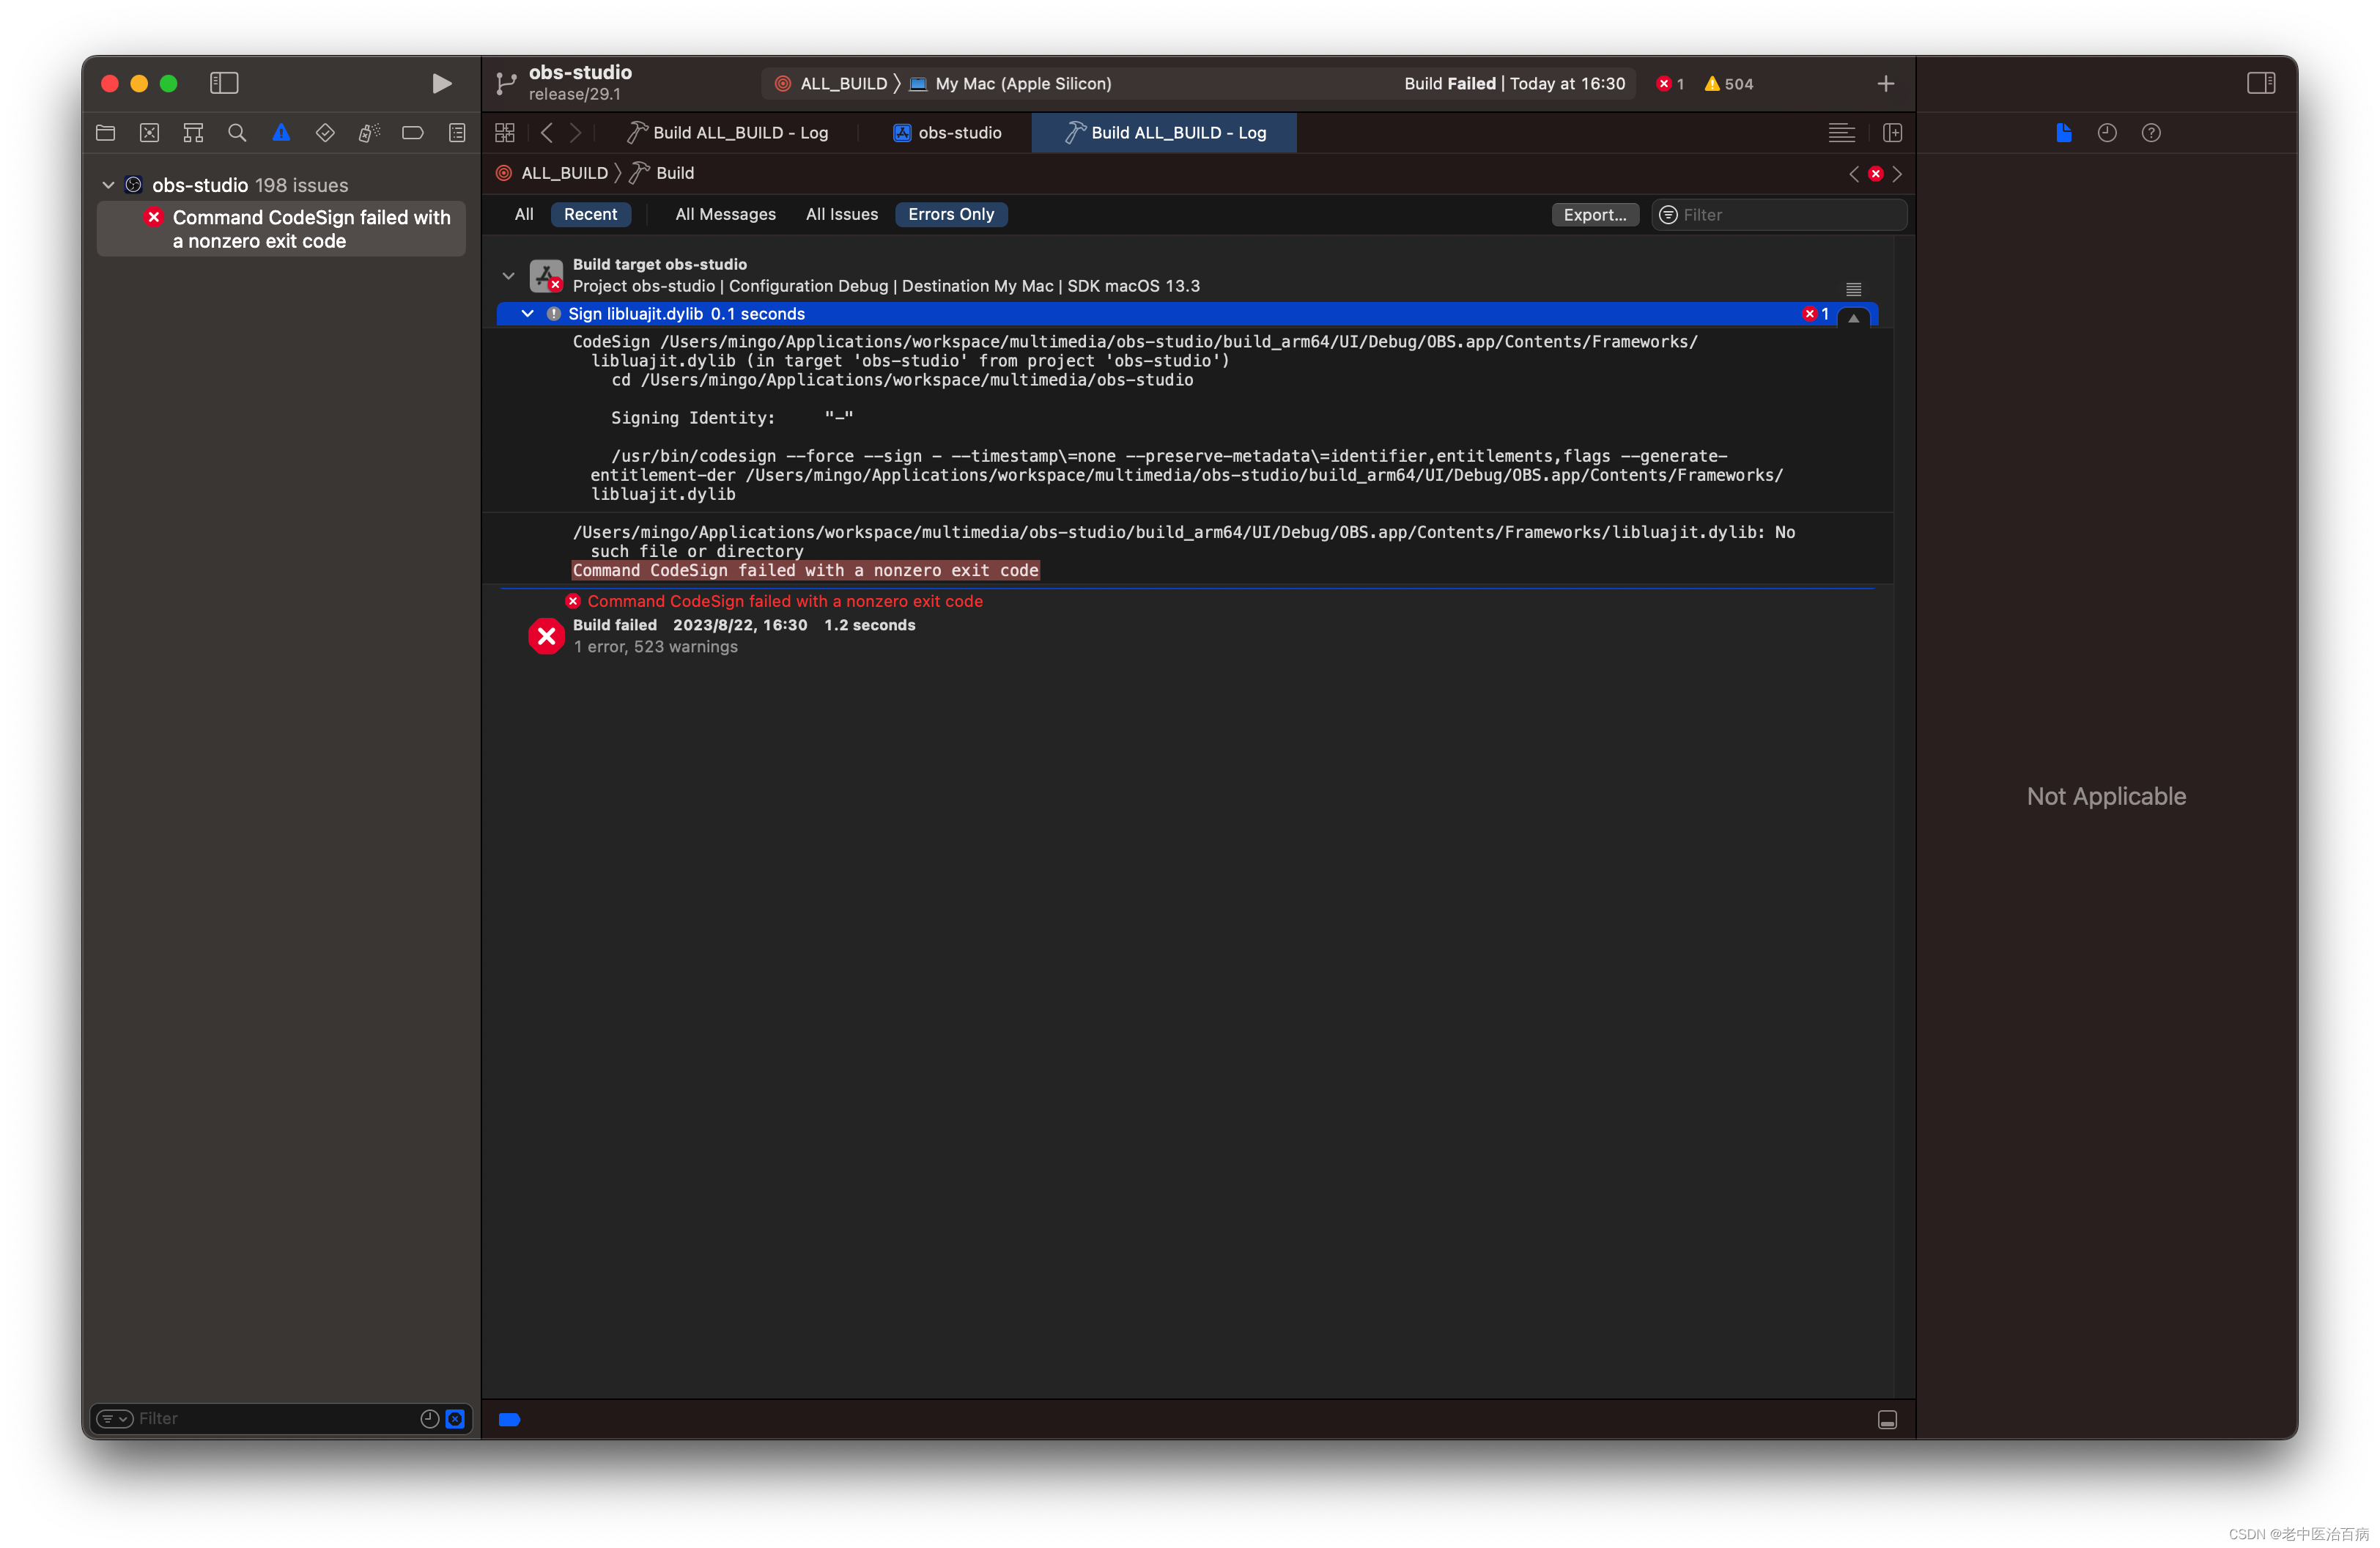Click the 'No such file or directory' line
The width and height of the screenshot is (2380, 1548).
(x=1183, y=542)
